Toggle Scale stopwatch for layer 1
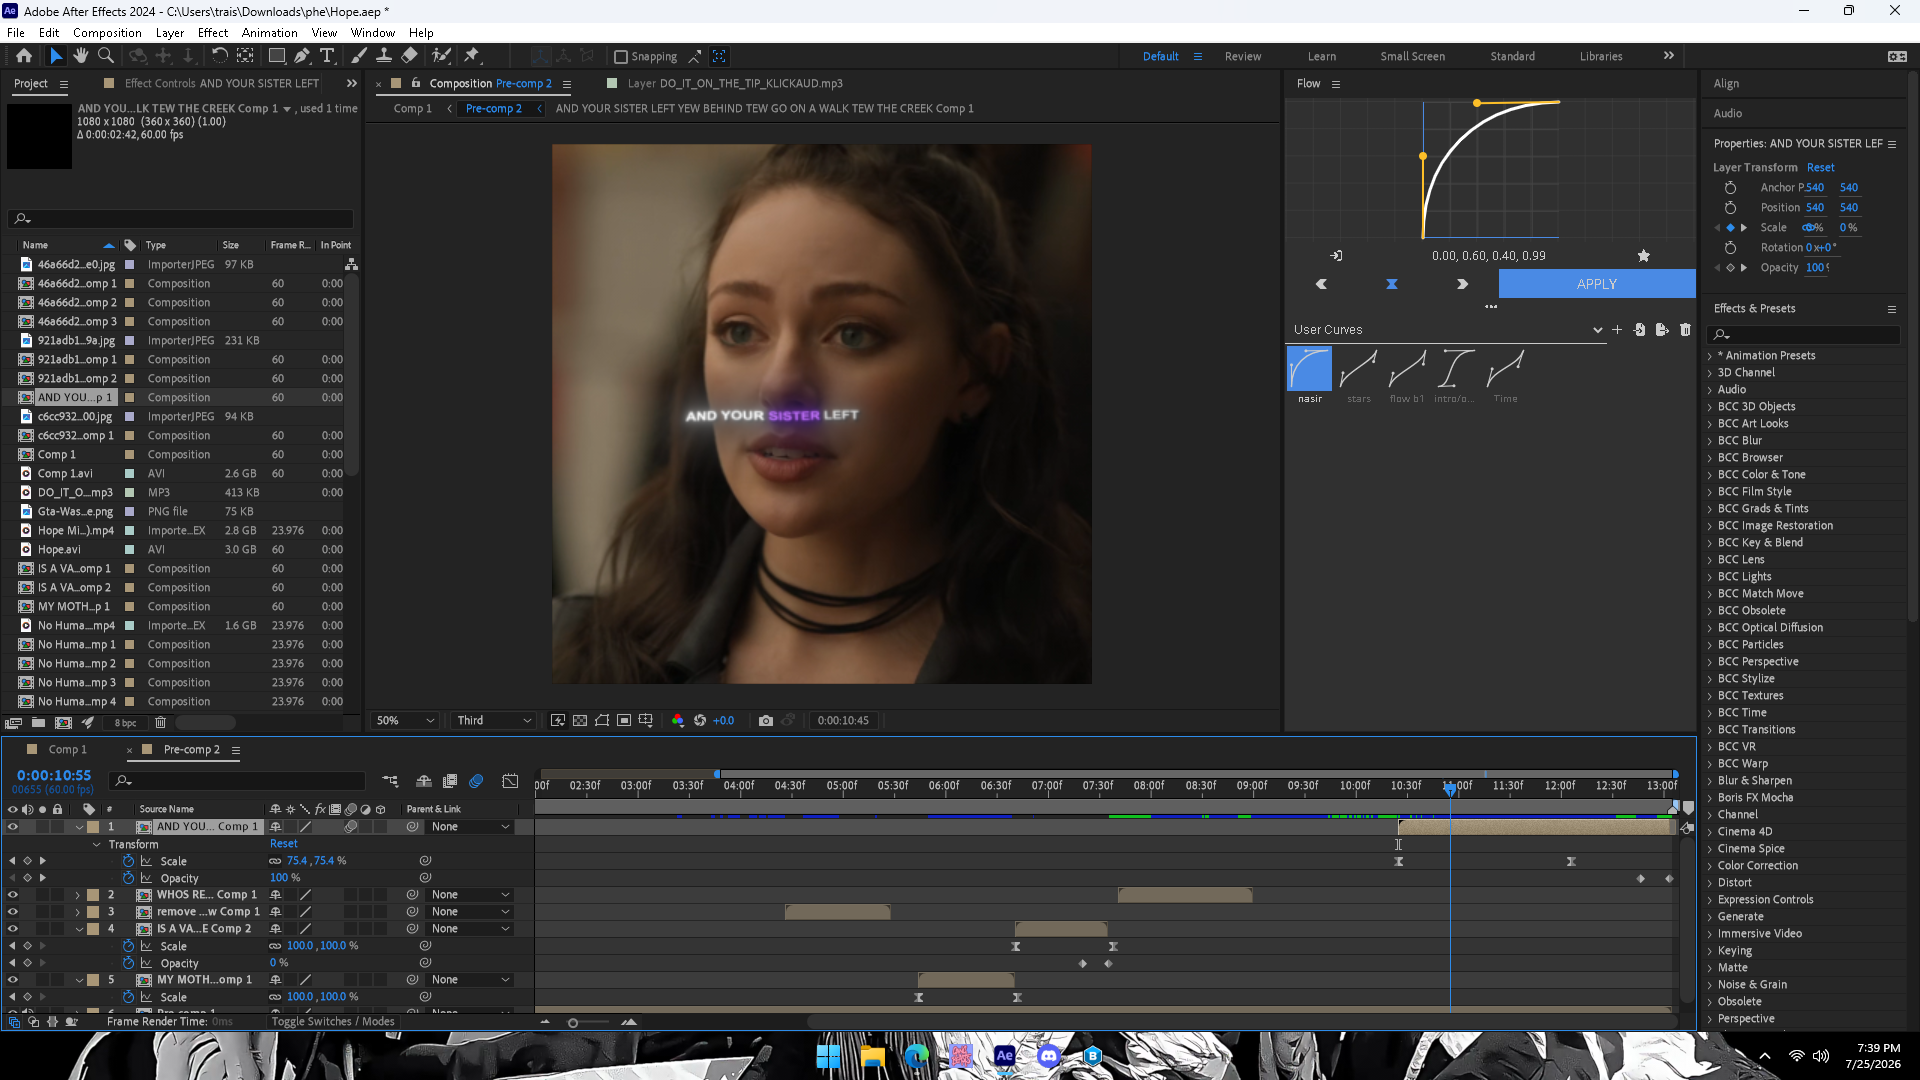 coord(128,861)
